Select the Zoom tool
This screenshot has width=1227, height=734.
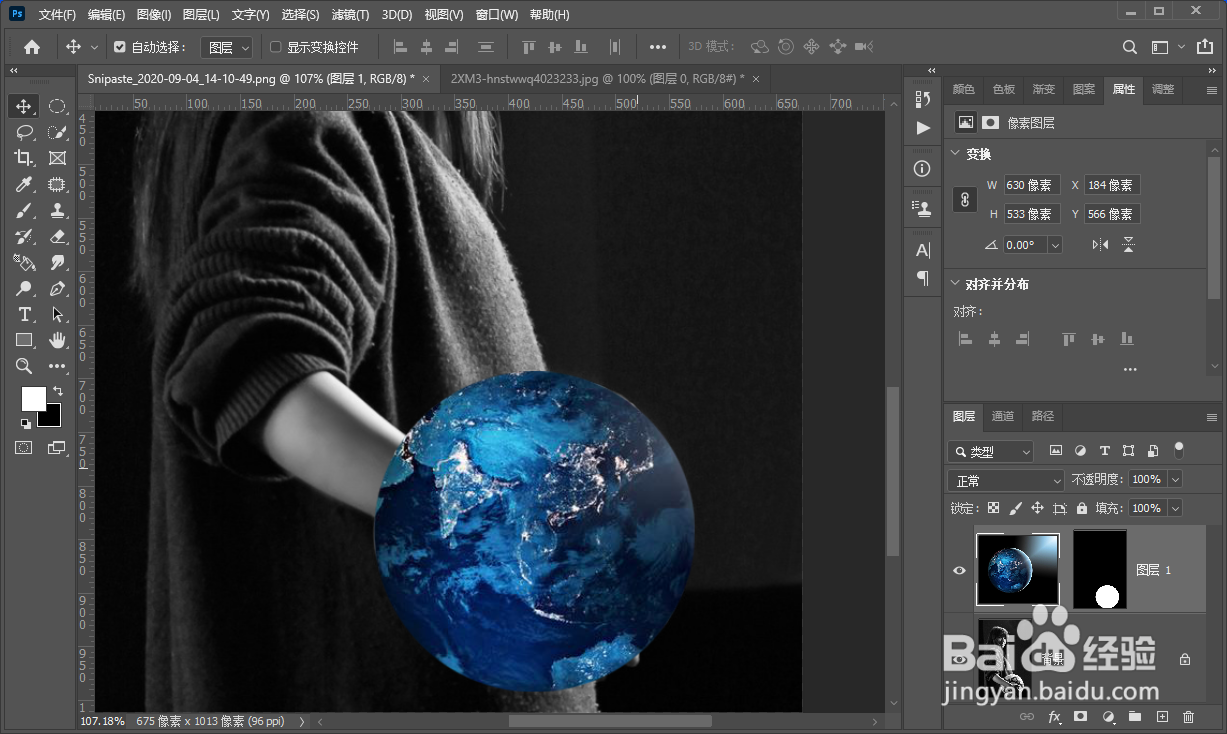24,366
